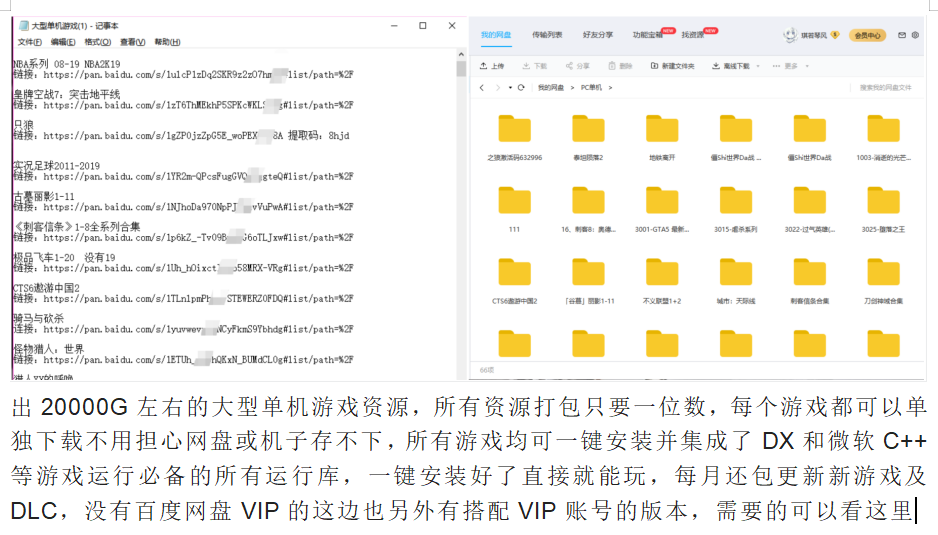938x535 pixels.
Task: Refresh the netdisk folder listing
Action: [521, 87]
